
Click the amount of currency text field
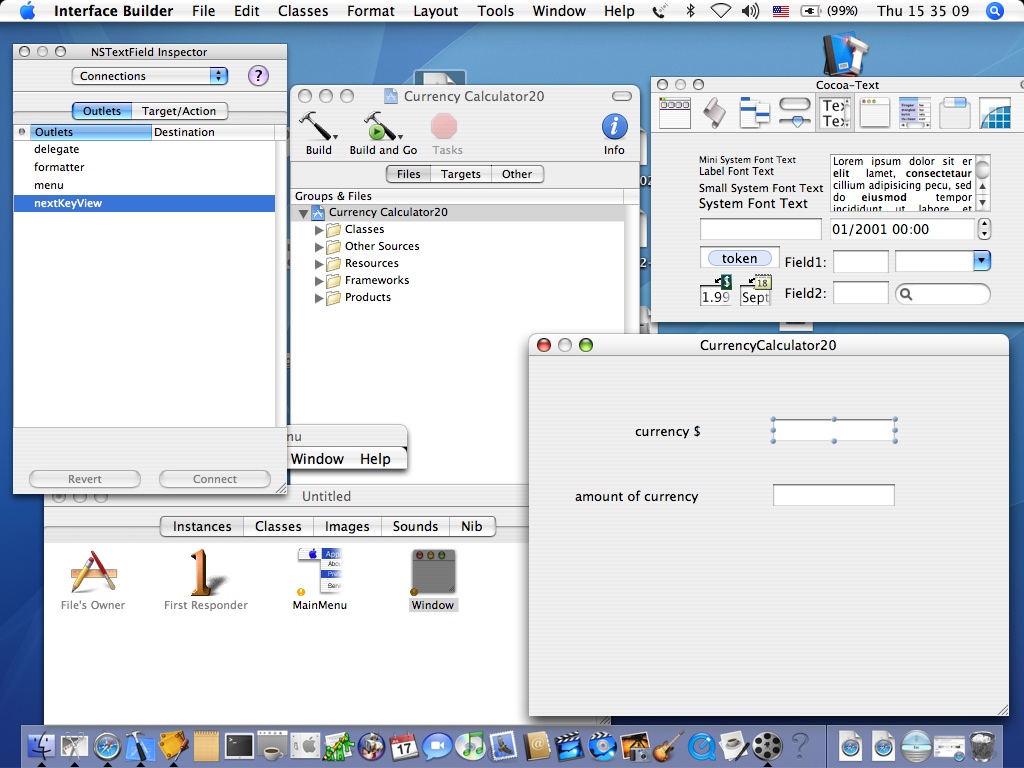click(x=834, y=495)
